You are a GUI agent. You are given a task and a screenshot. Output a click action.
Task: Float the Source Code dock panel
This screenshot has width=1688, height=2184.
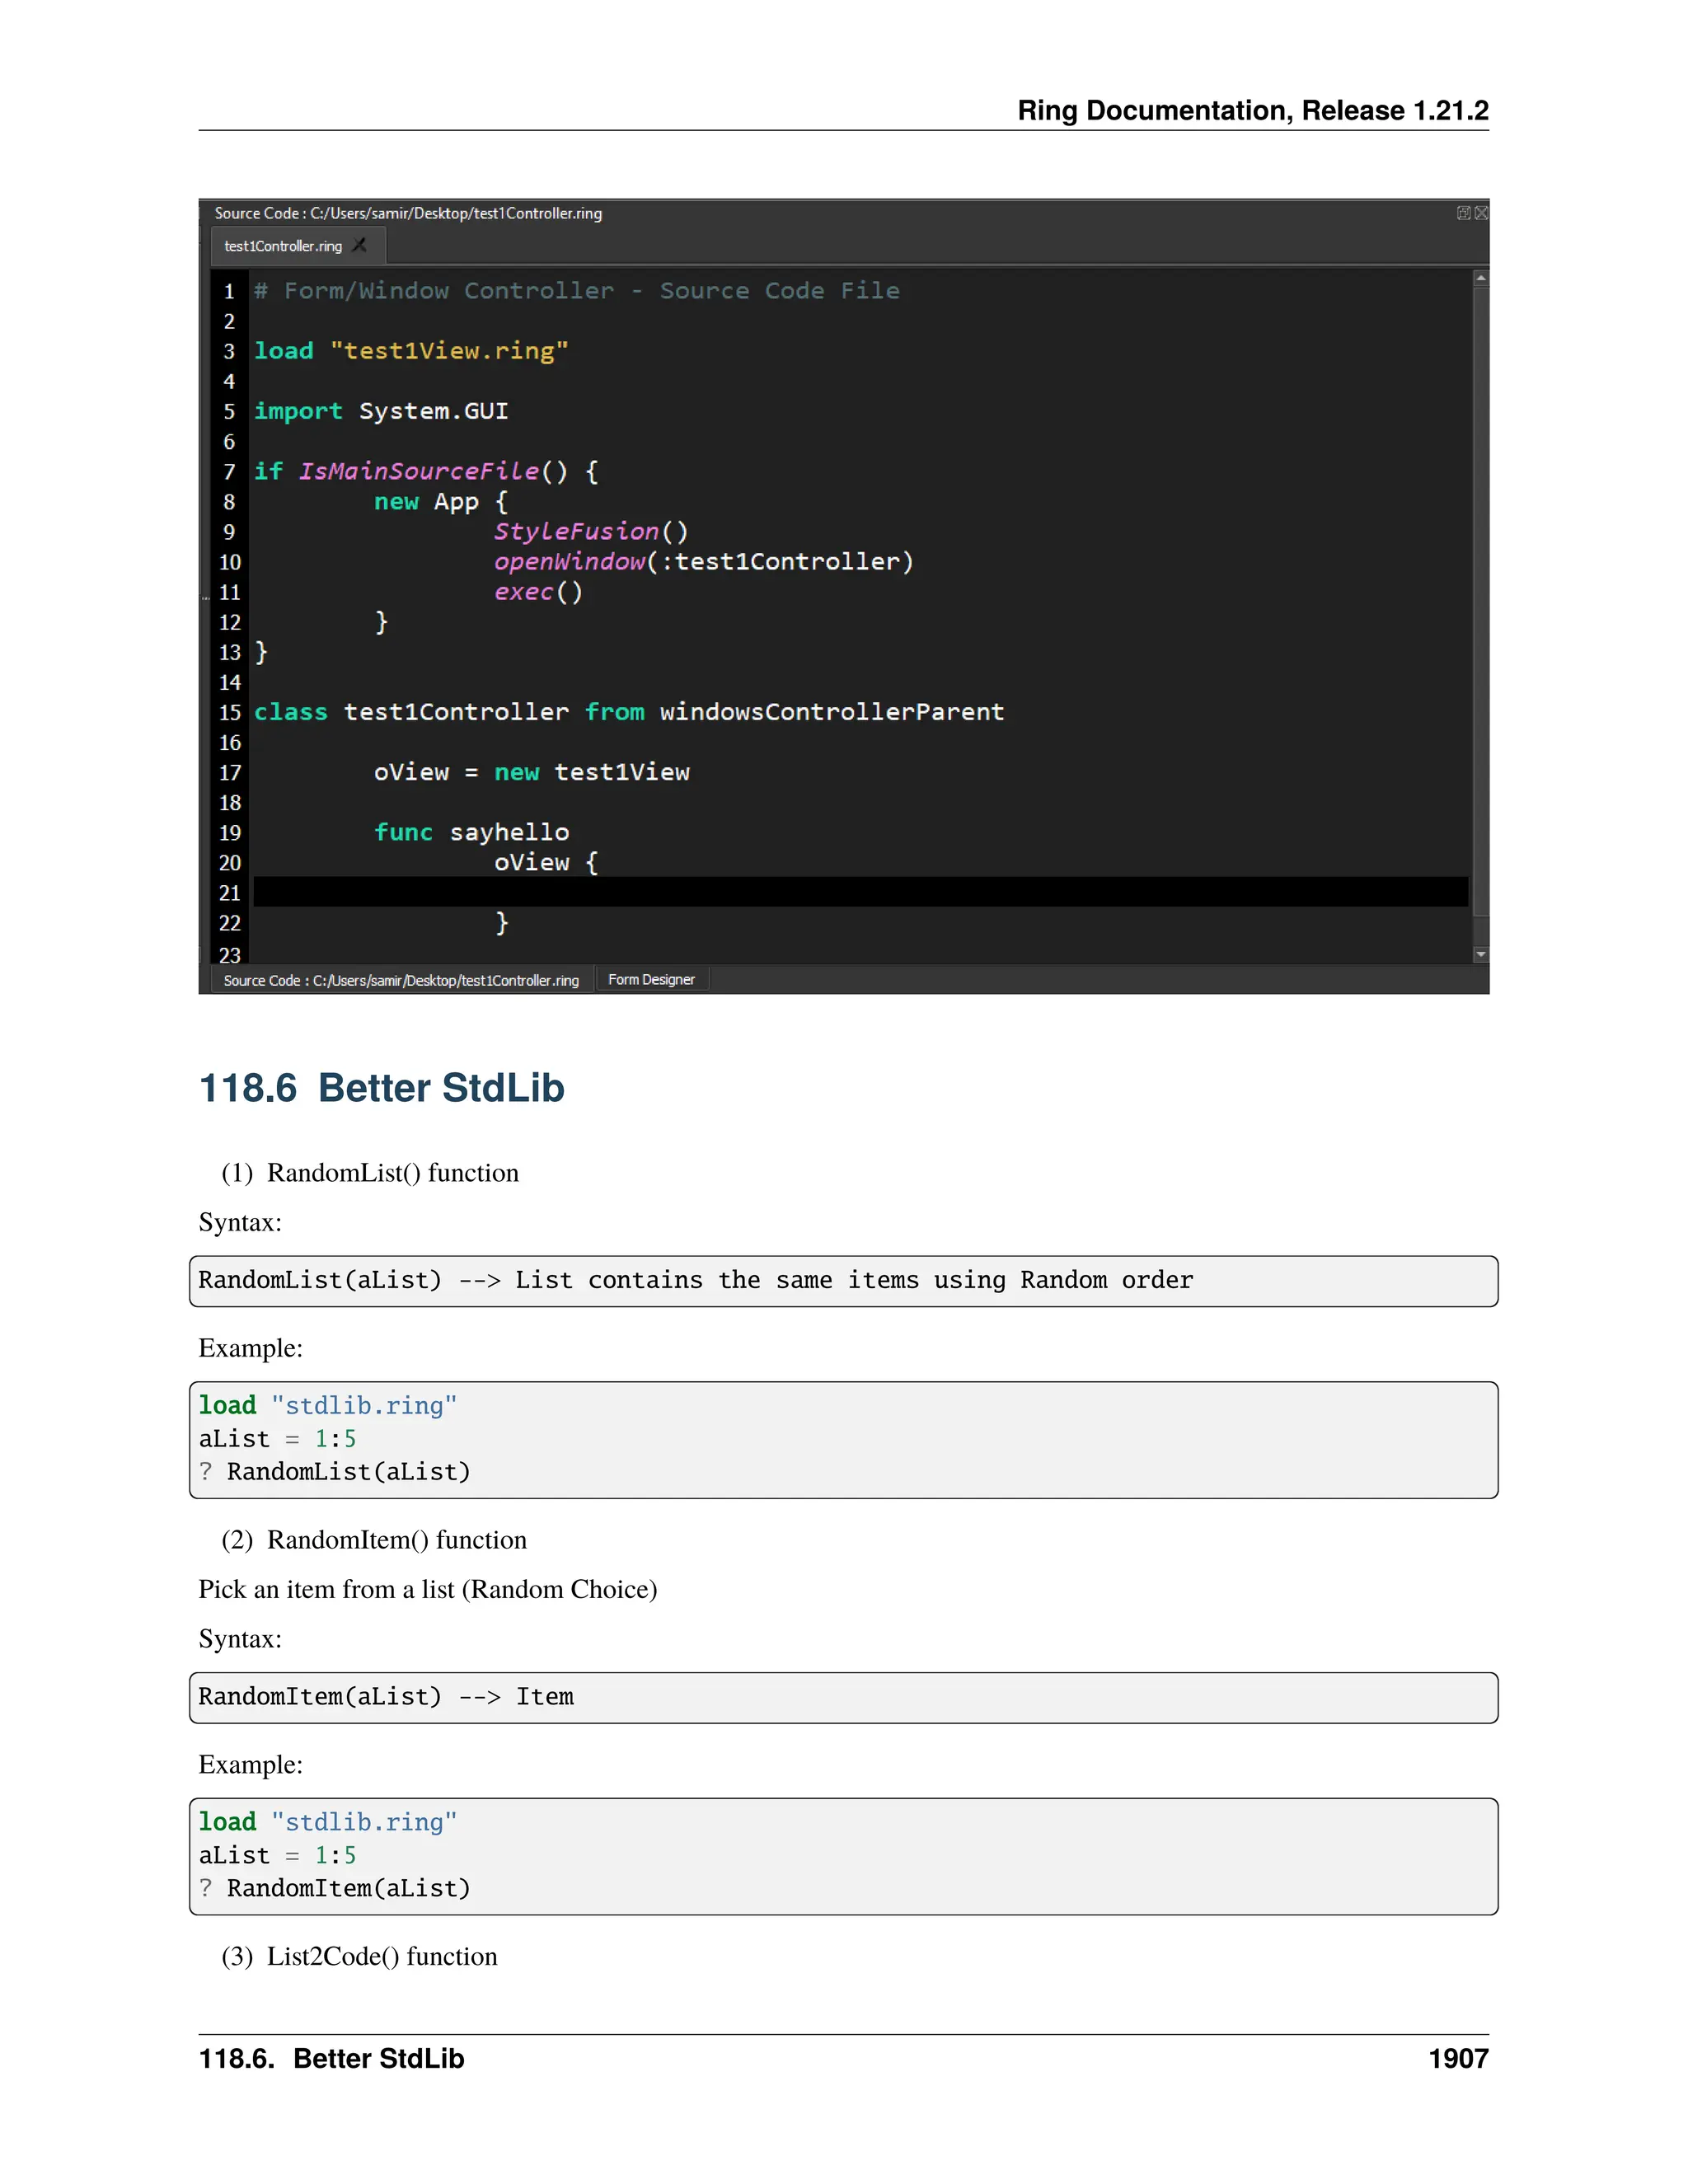point(1463,213)
